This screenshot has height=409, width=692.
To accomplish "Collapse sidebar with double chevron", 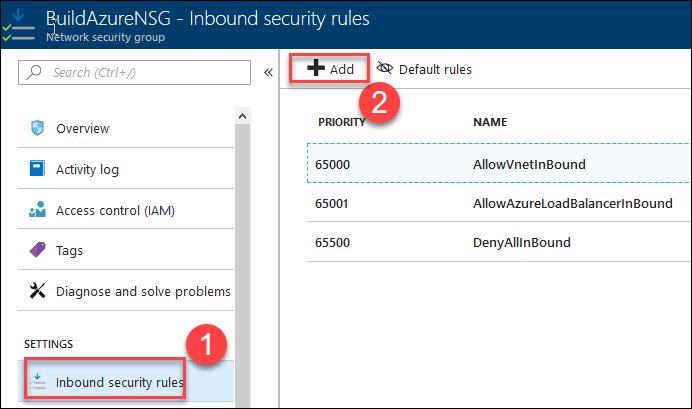I will 268,72.
